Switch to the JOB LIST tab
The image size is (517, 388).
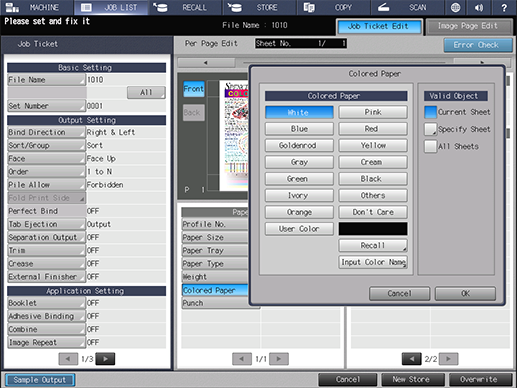(x=111, y=7)
